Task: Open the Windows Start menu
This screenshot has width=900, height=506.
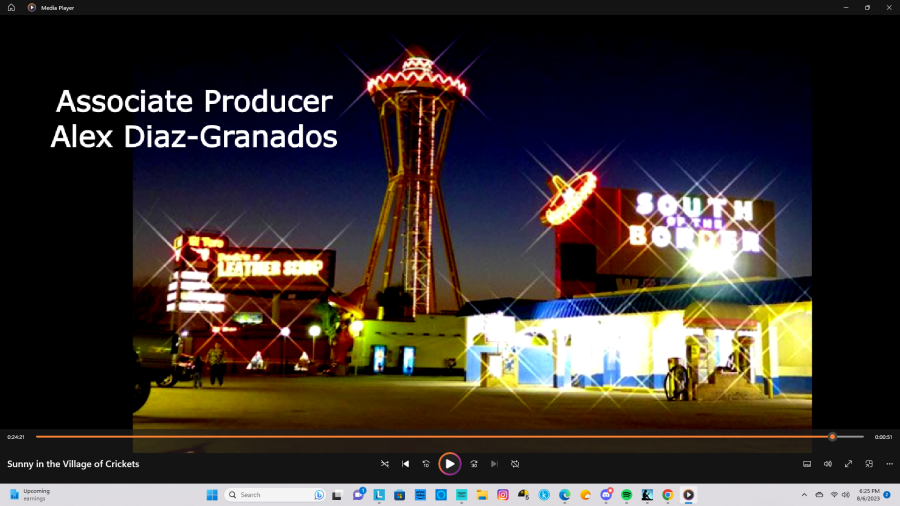Action: 212,495
